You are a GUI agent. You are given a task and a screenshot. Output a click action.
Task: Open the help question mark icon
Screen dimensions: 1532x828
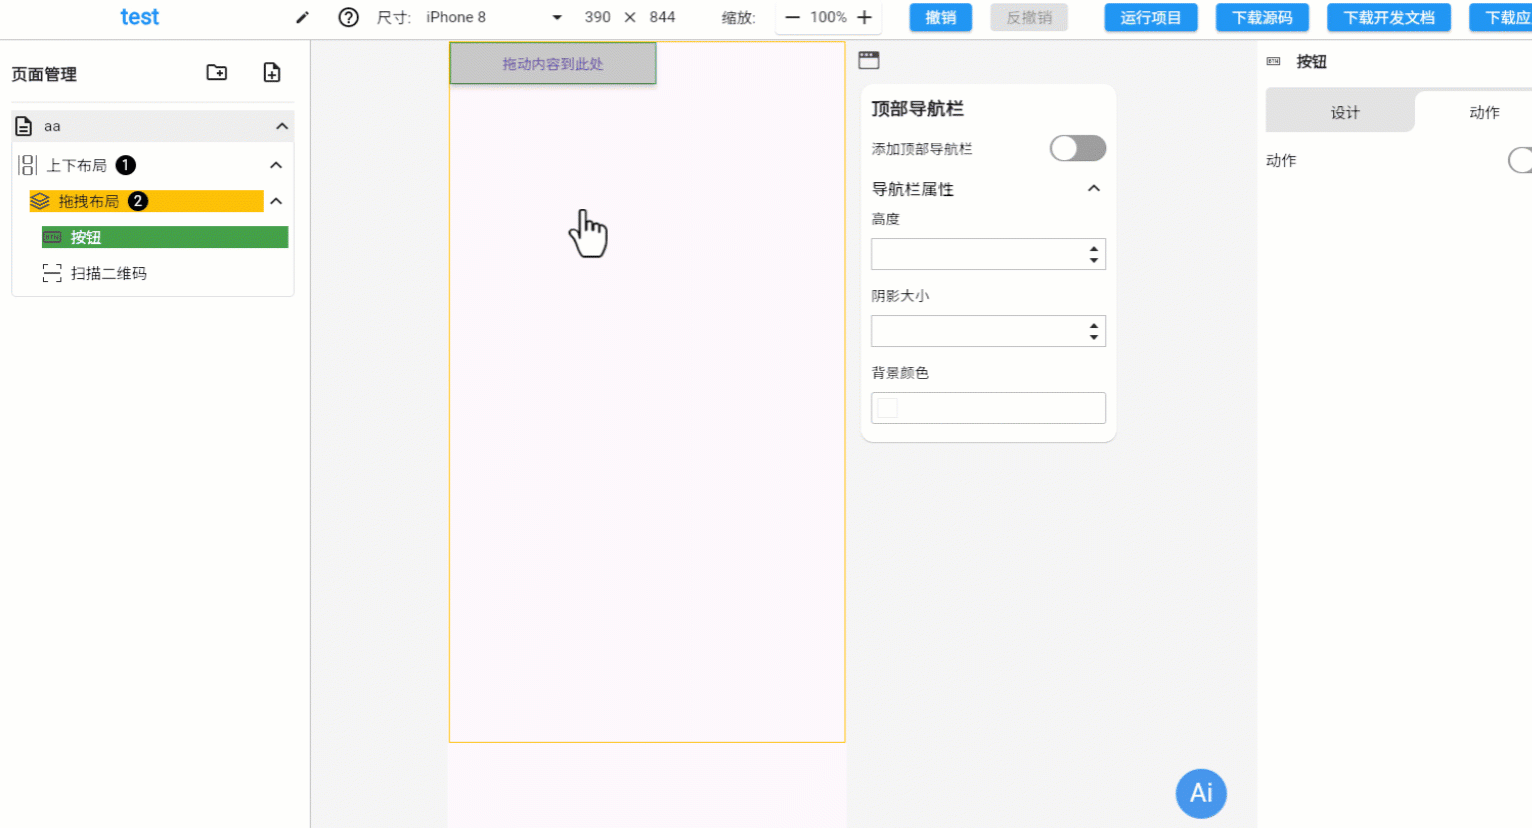[348, 17]
